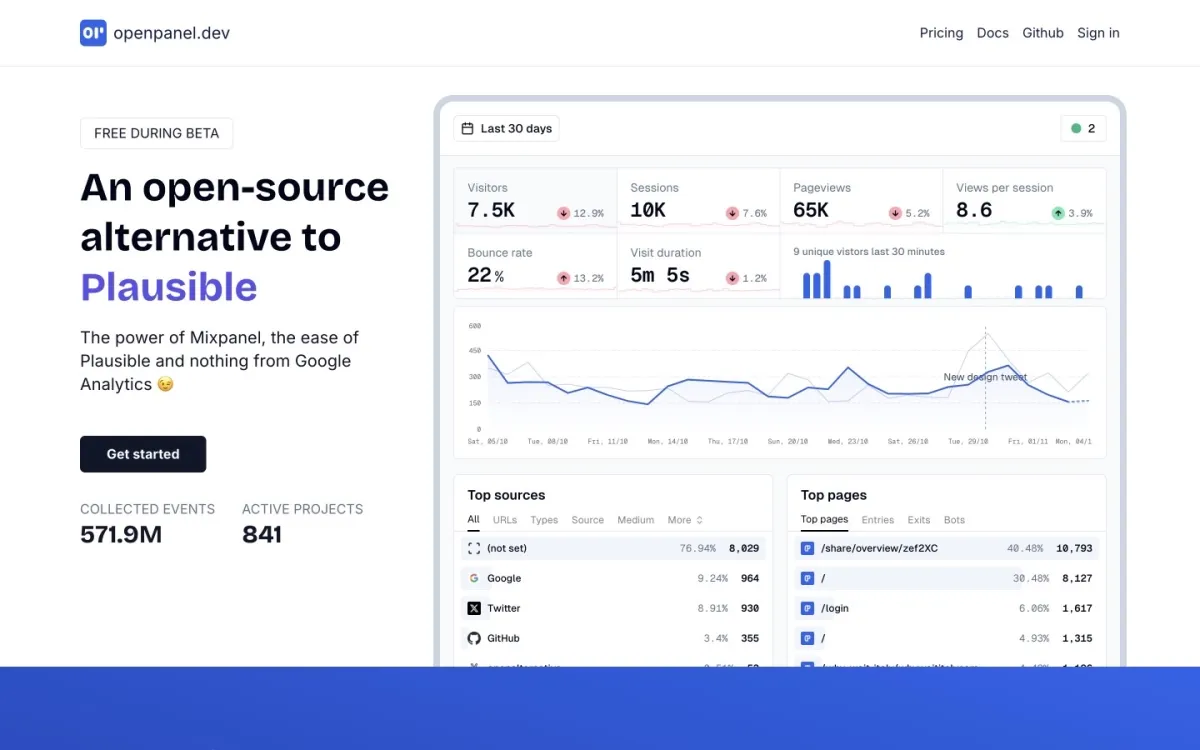Click the green up-arrow beside Views per session

[1057, 213]
